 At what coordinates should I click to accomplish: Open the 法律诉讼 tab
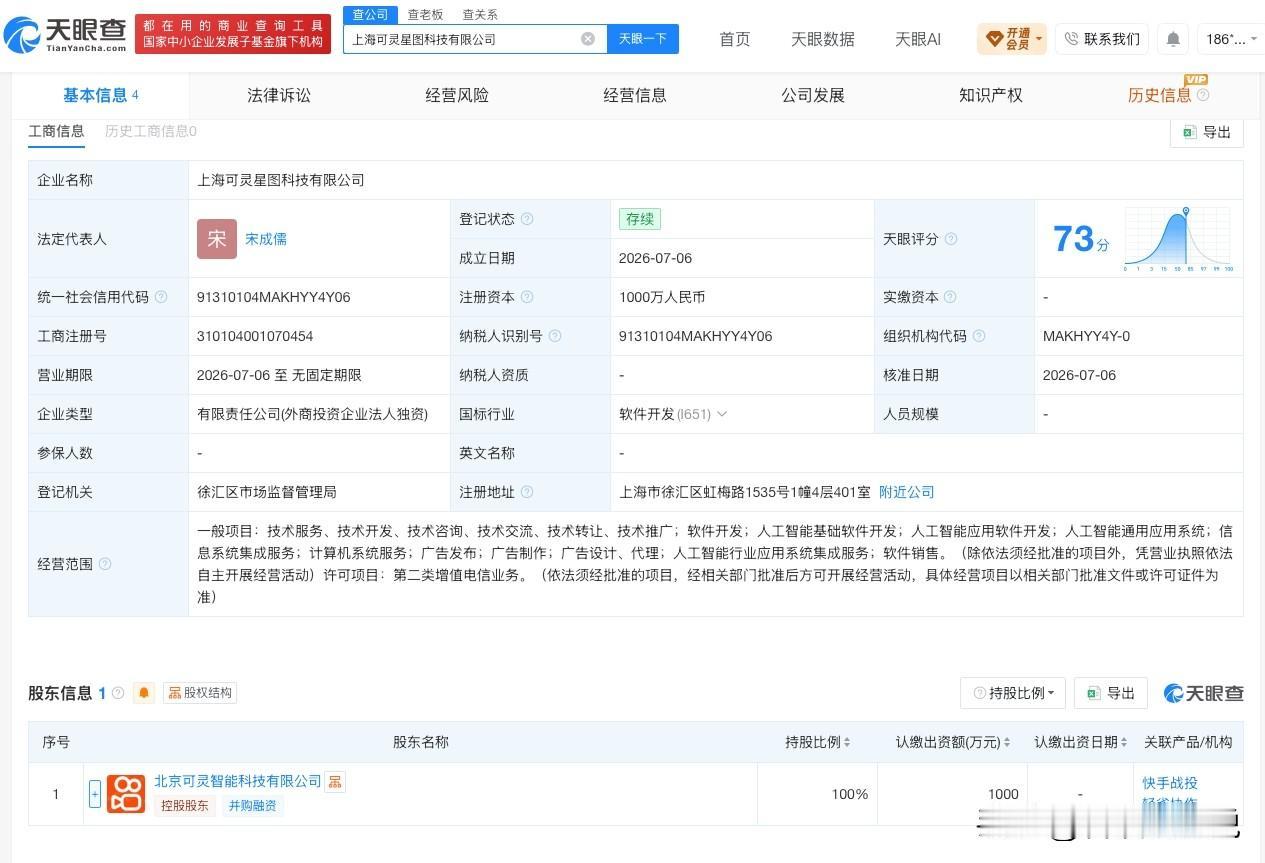coord(279,95)
